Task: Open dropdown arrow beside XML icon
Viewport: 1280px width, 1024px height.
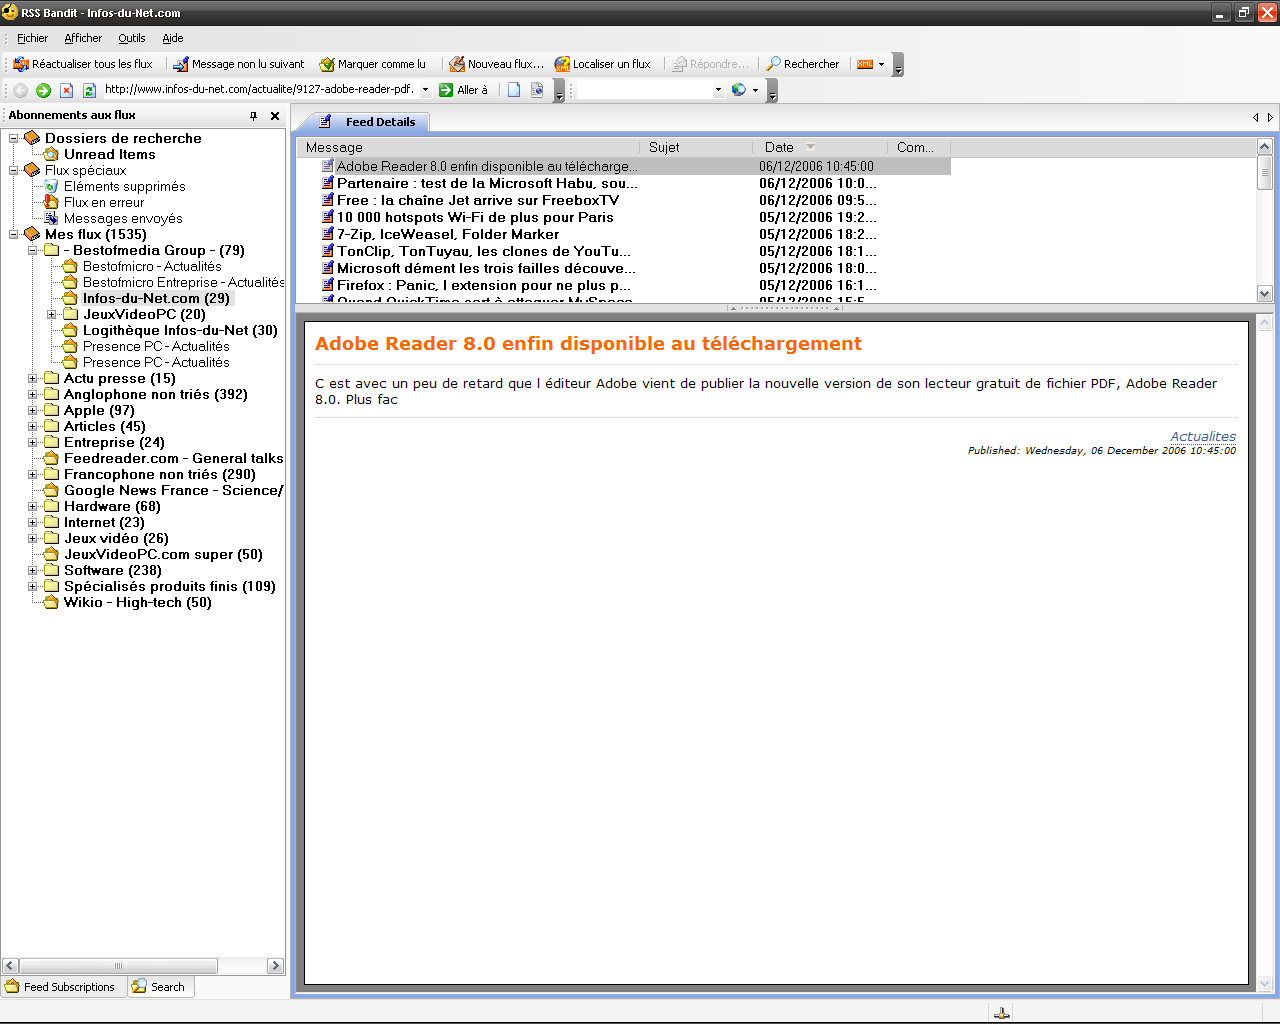Action: coord(881,64)
